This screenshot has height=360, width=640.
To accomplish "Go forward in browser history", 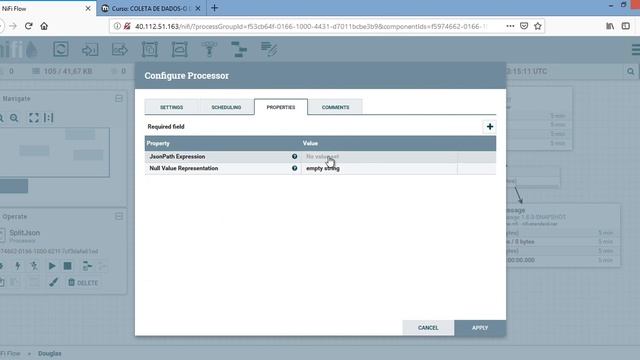I will tap(13, 26).
